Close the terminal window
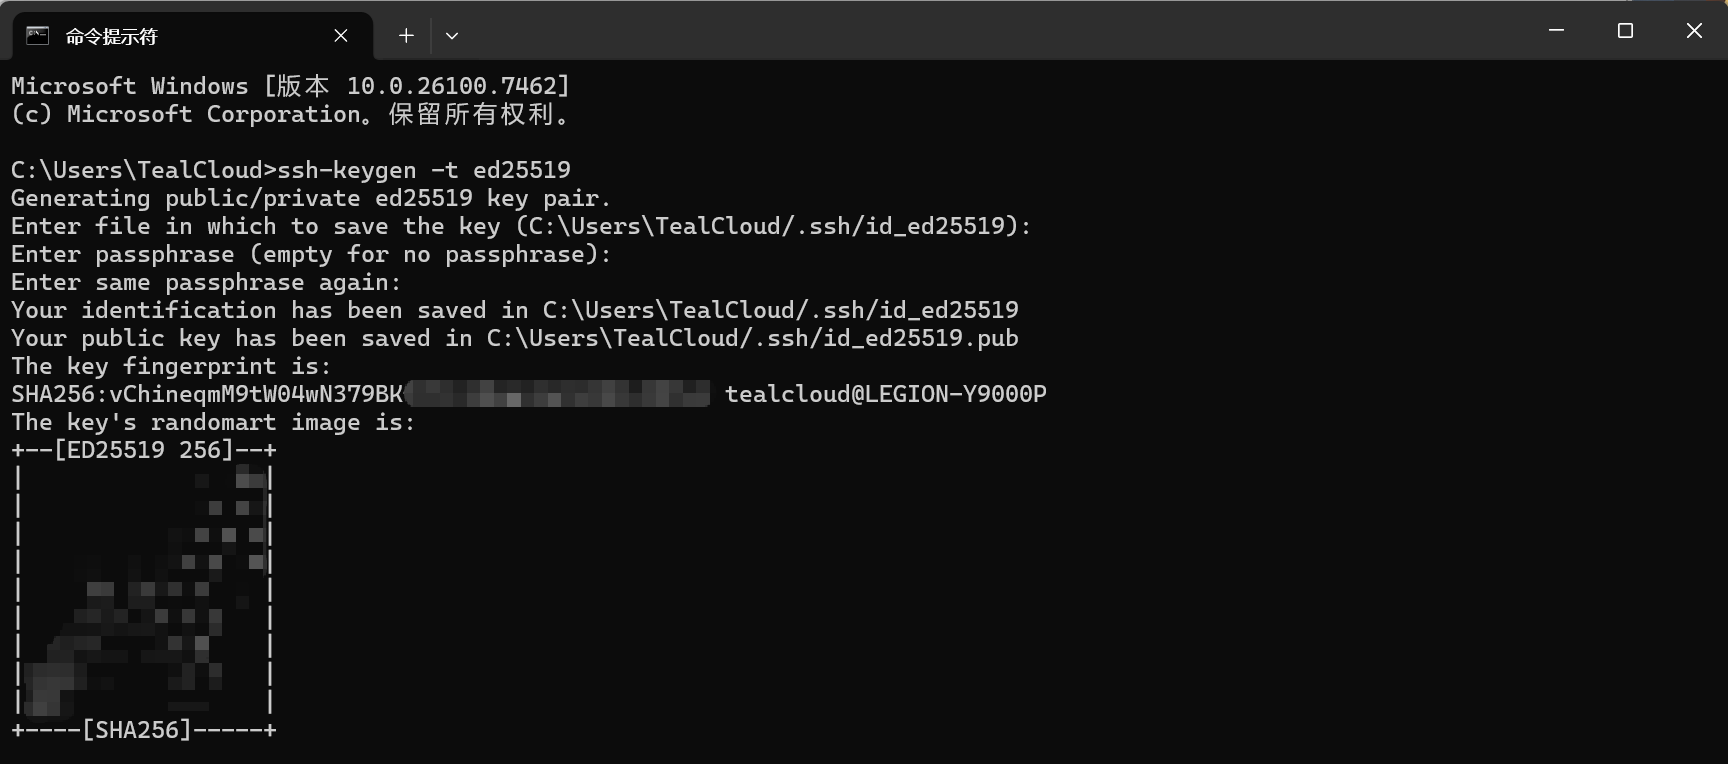The width and height of the screenshot is (1728, 764). [1694, 31]
